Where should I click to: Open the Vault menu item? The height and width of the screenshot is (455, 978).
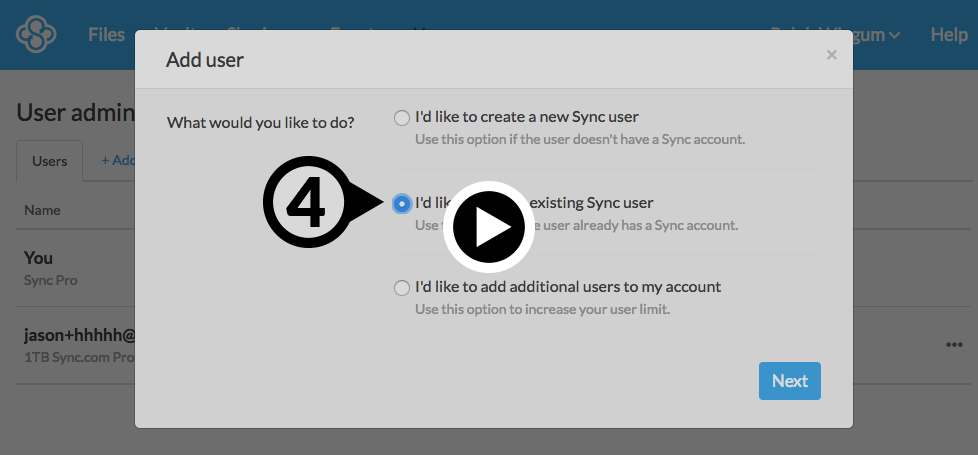pos(158,35)
